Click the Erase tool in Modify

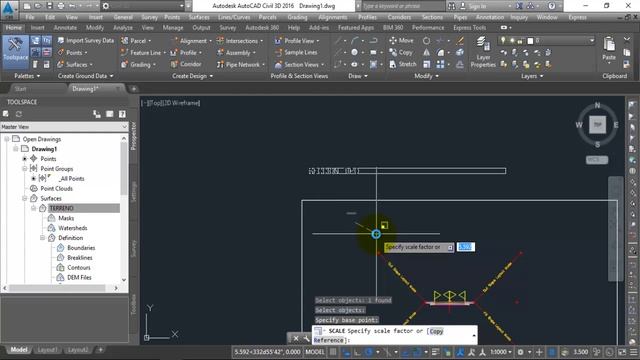tap(460, 40)
